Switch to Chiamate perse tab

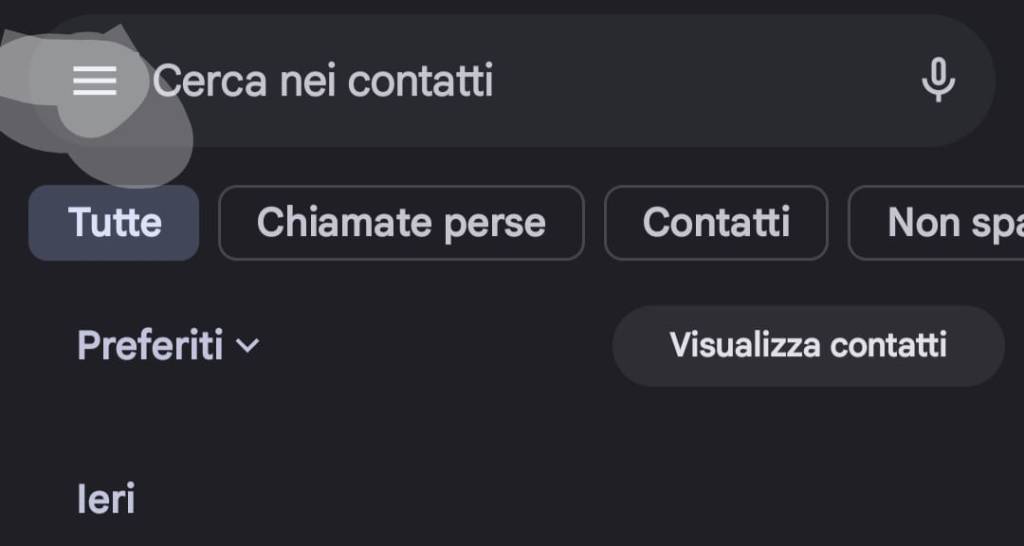pyautogui.click(x=401, y=222)
